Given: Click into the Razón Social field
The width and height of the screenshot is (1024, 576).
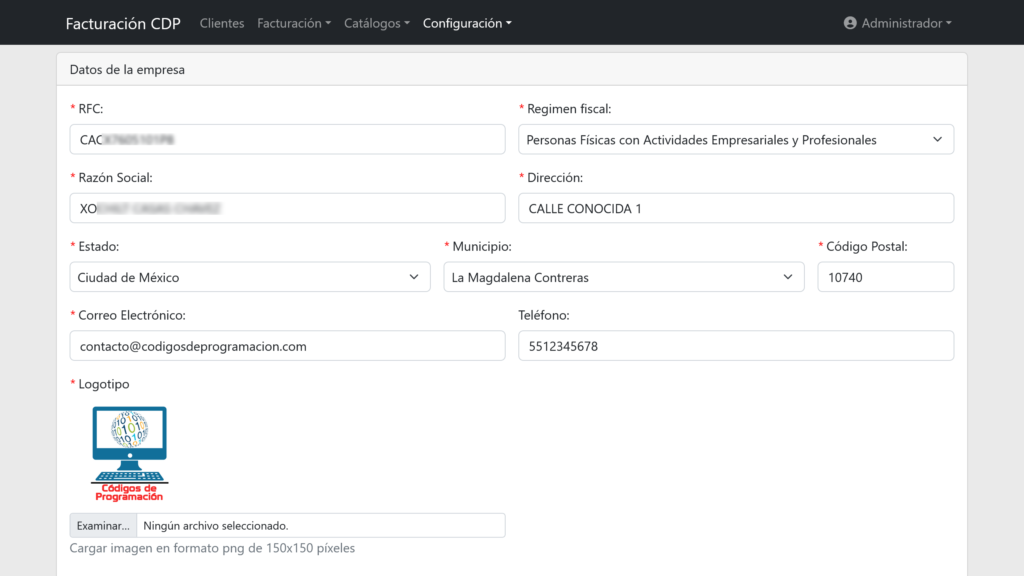Looking at the screenshot, I should click(x=287, y=208).
